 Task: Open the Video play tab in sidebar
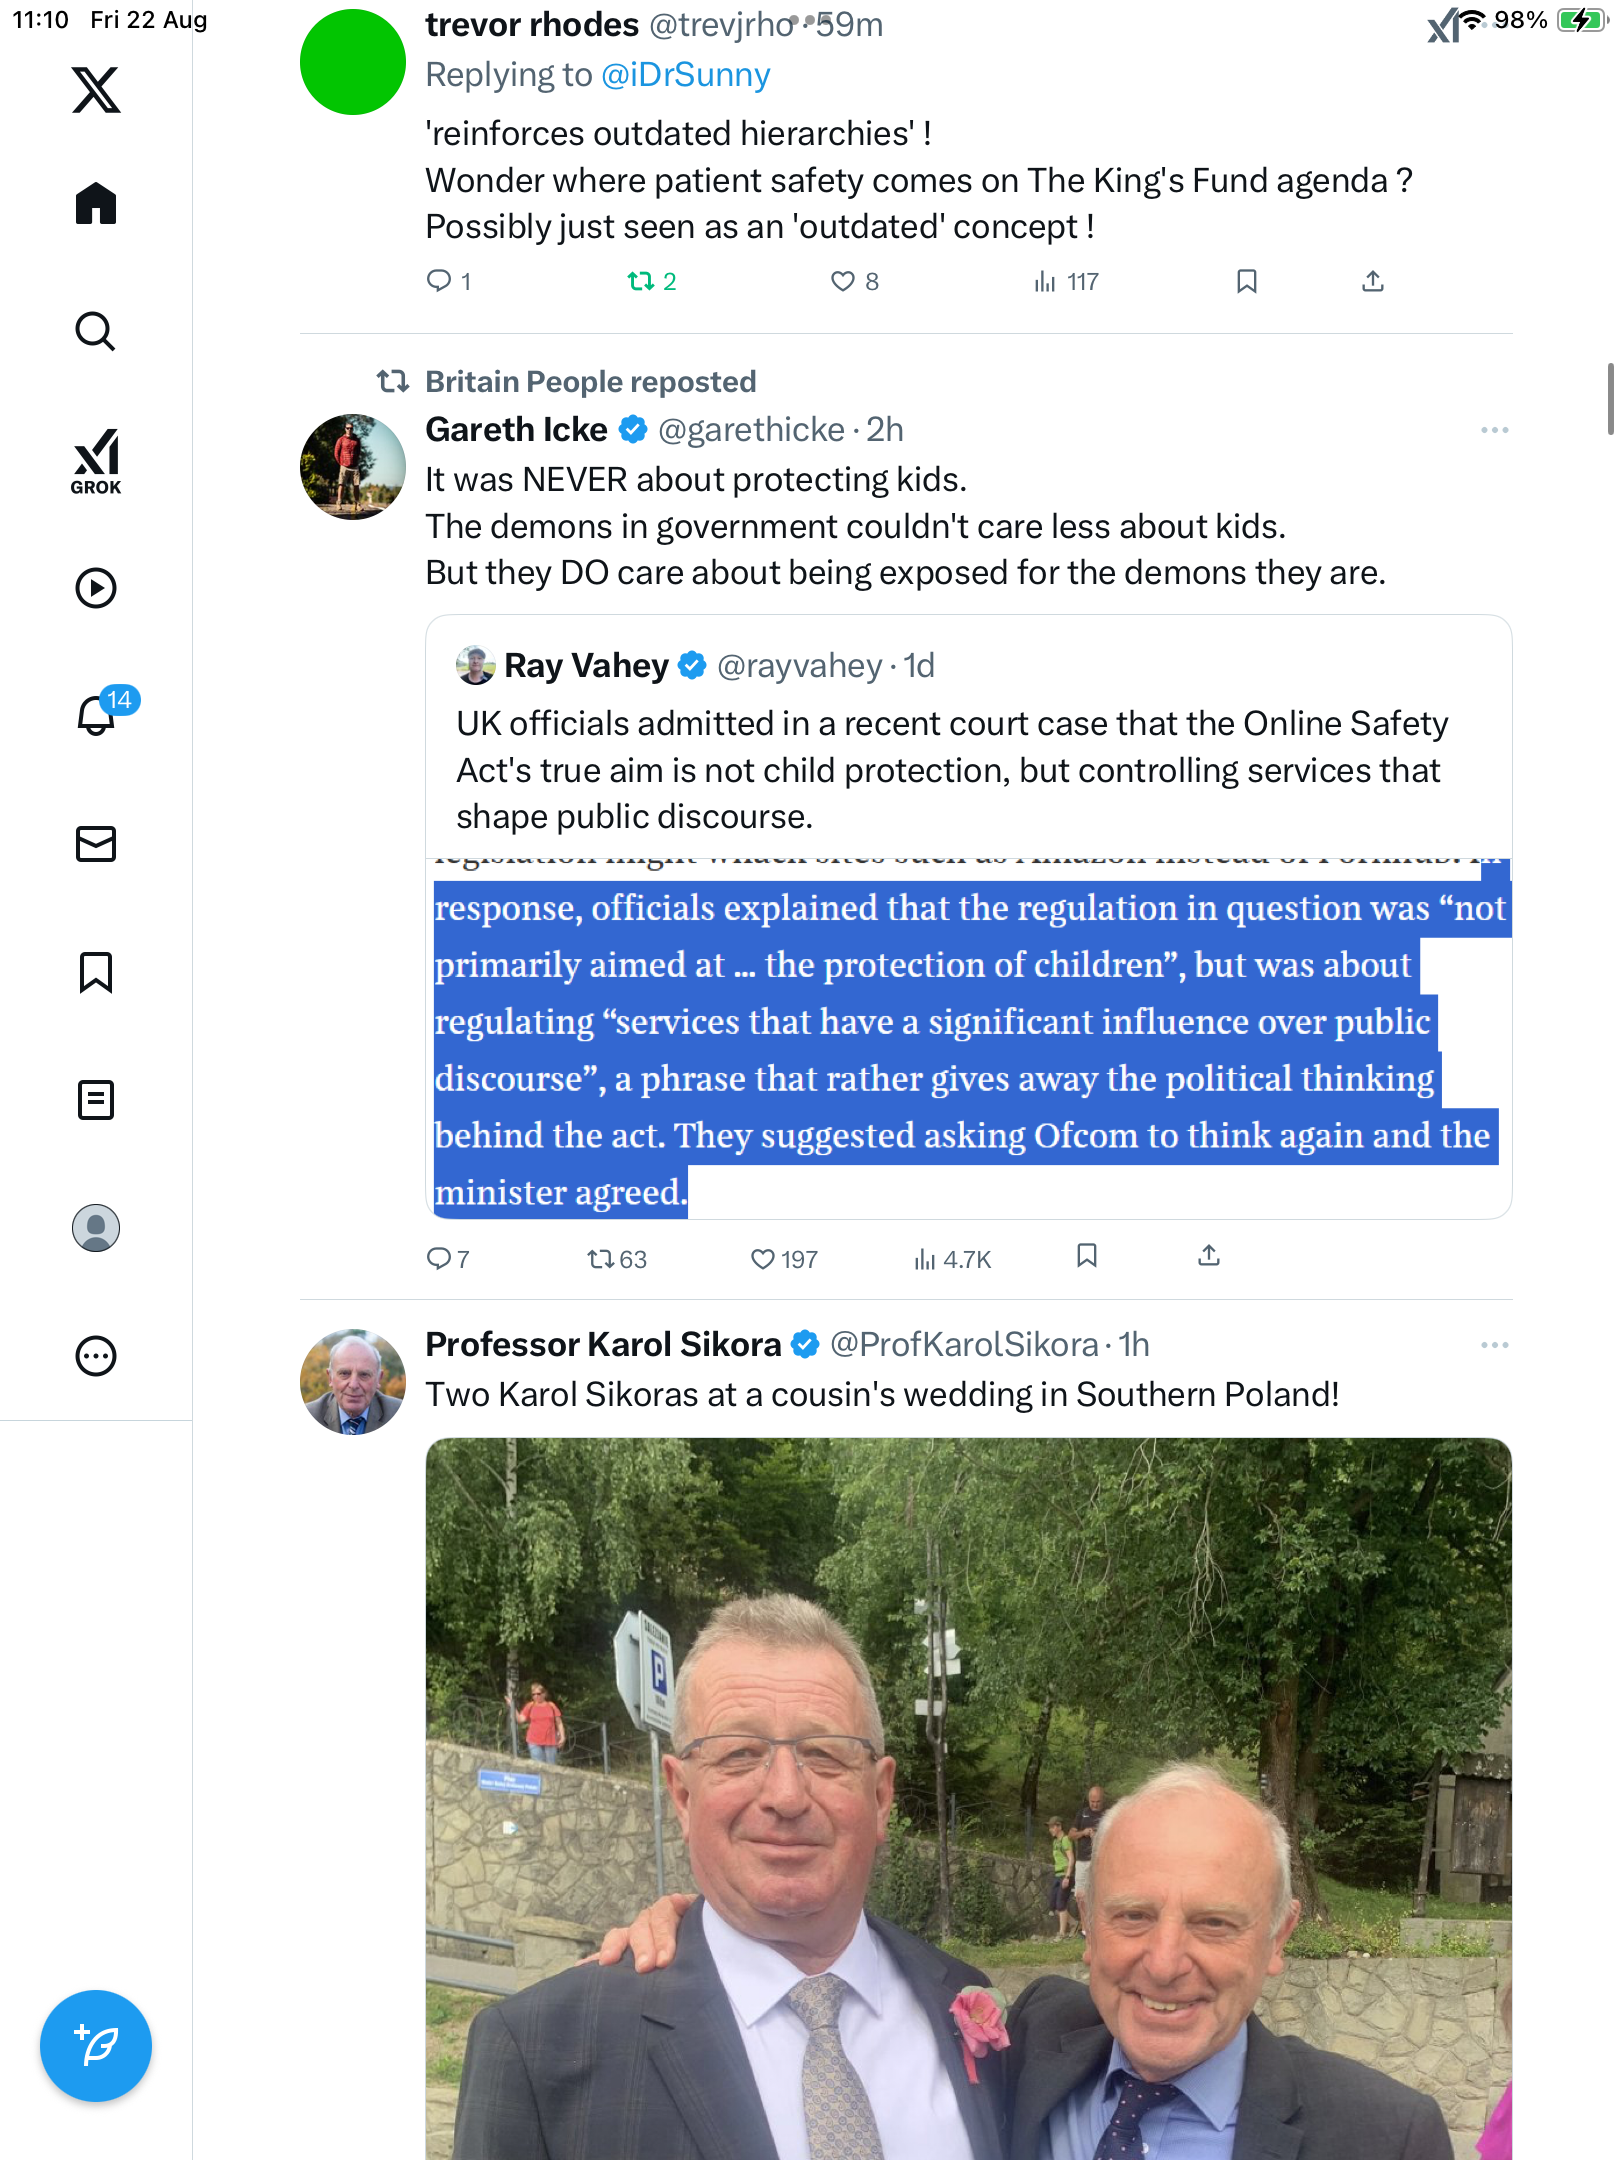[x=96, y=588]
